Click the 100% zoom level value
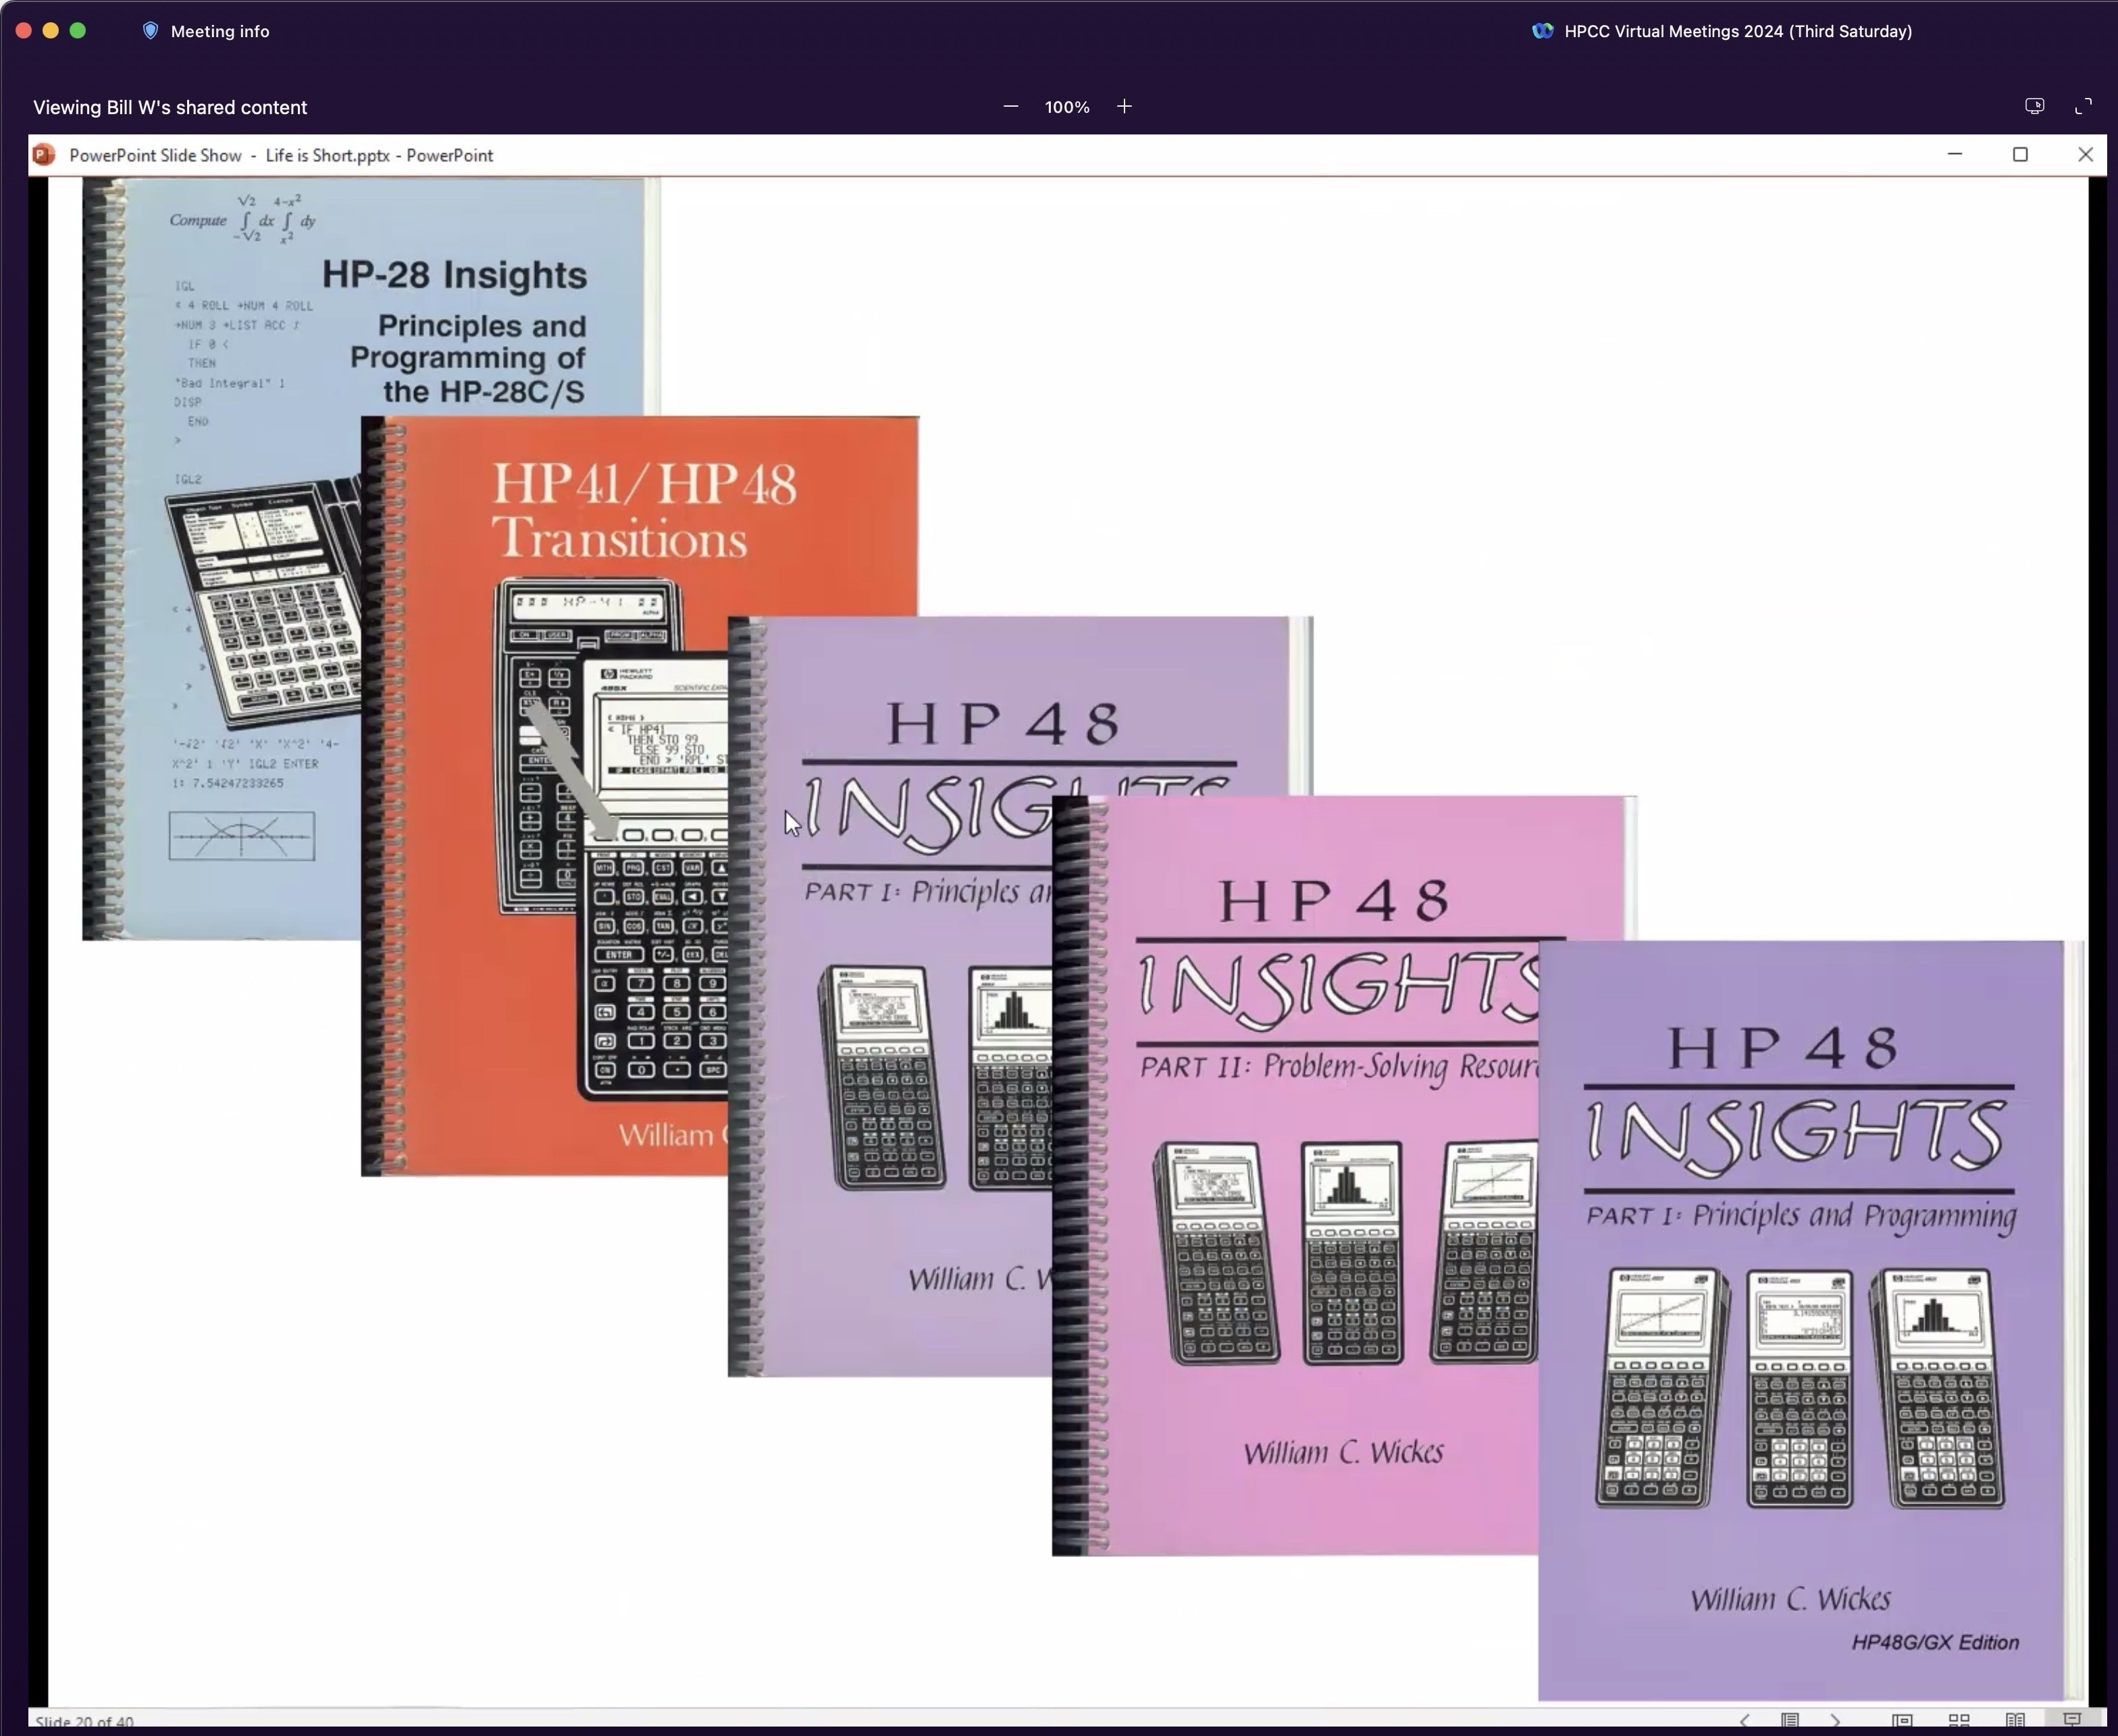 (1067, 107)
